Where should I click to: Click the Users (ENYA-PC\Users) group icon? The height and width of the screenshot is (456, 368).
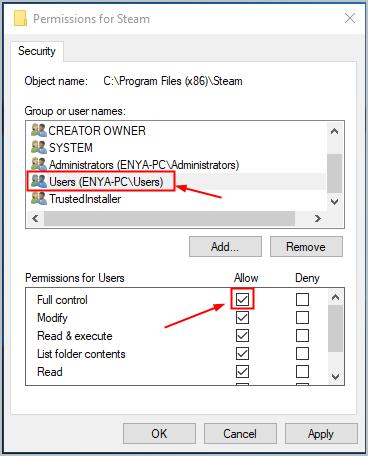39,181
